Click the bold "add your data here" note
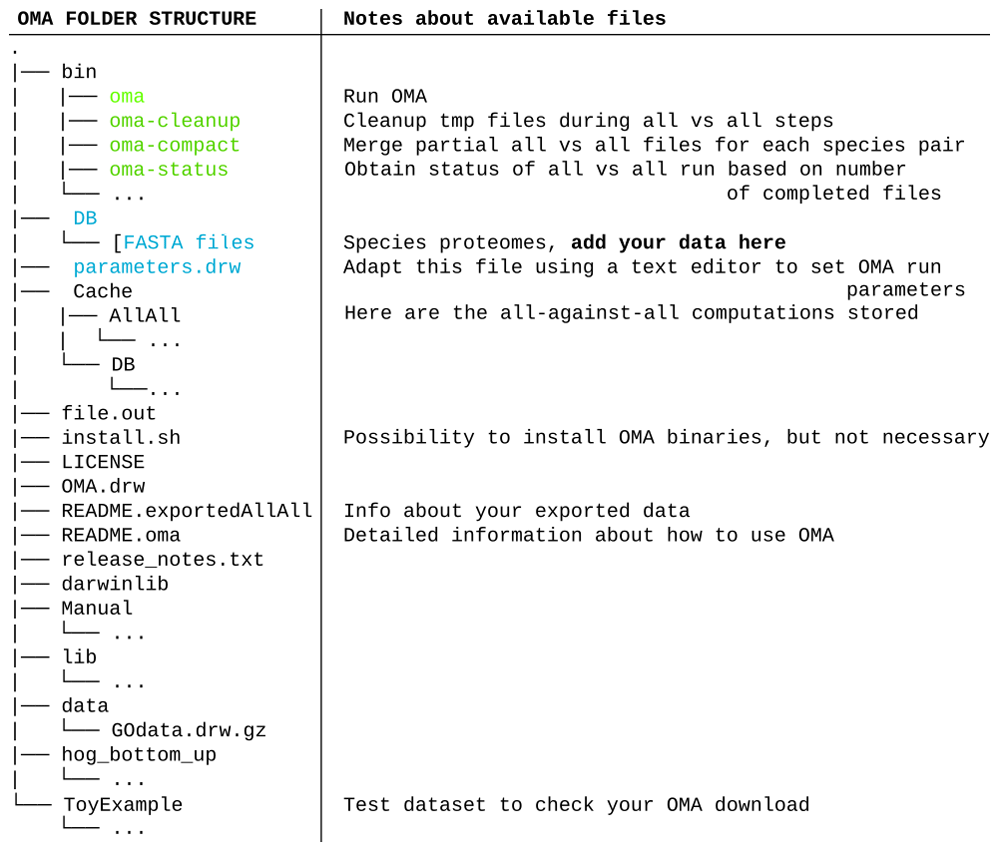Viewport: 1000px width, 852px height. pyautogui.click(x=678, y=243)
